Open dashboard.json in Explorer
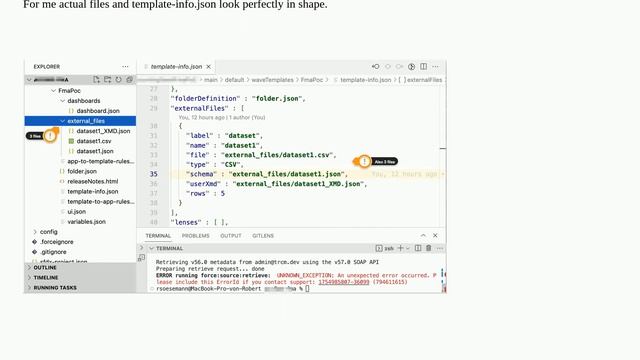The width and height of the screenshot is (640, 360). 98,111
